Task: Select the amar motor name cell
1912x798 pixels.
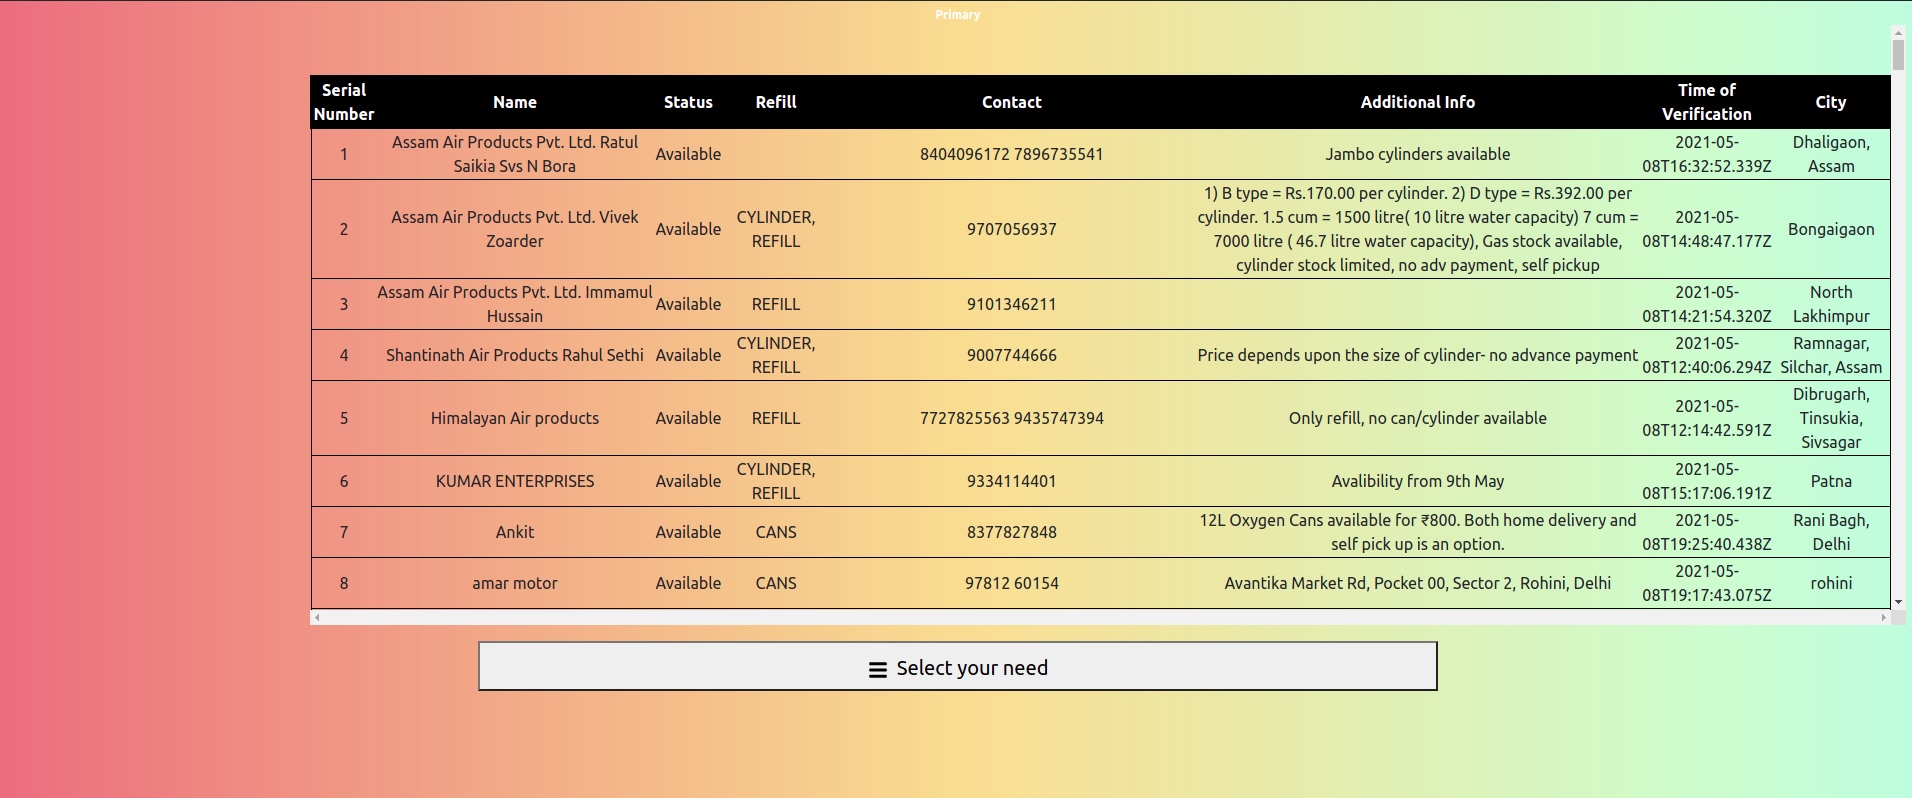Action: click(x=514, y=583)
